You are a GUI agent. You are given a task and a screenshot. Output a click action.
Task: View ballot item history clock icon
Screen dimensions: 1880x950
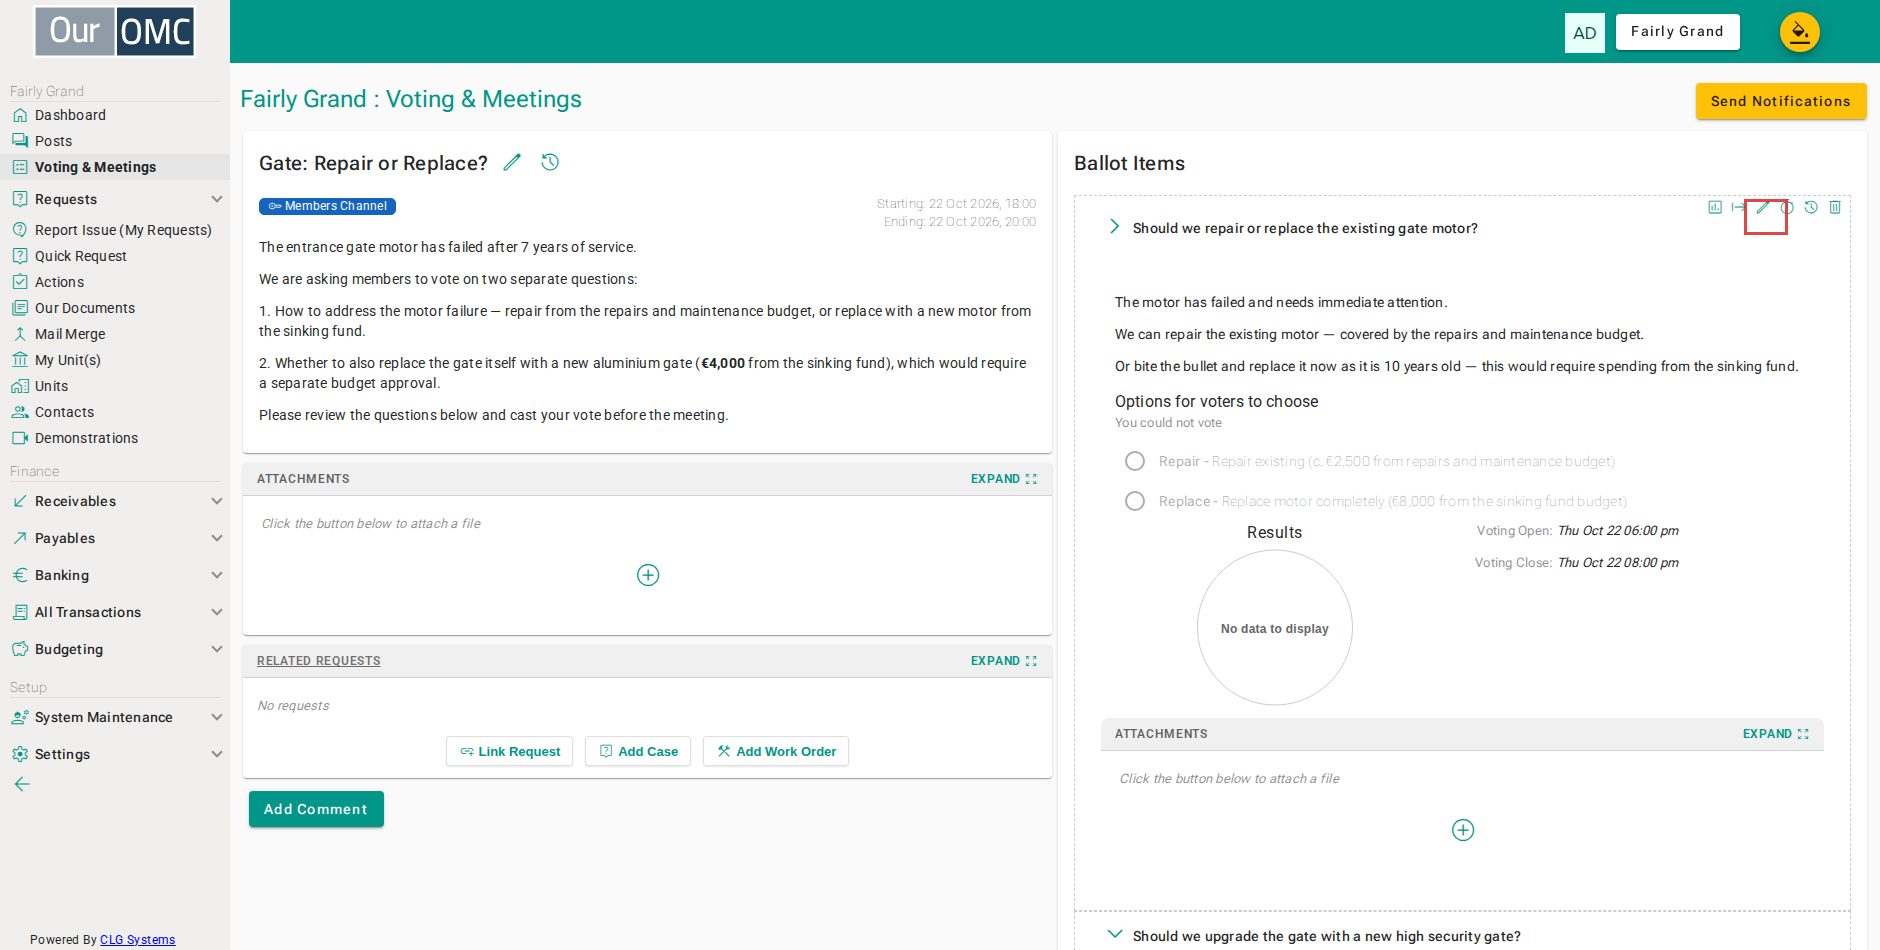[x=1811, y=207]
